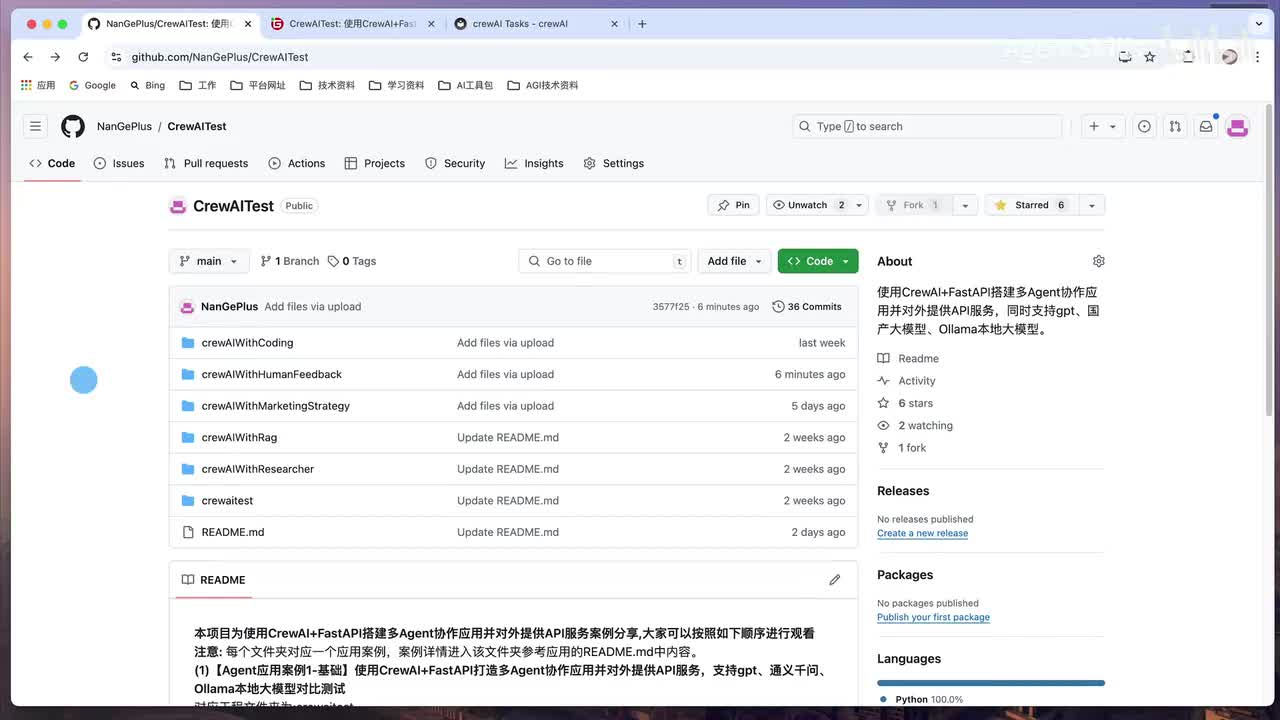Click the GitHub Octocat logo

tap(73, 126)
